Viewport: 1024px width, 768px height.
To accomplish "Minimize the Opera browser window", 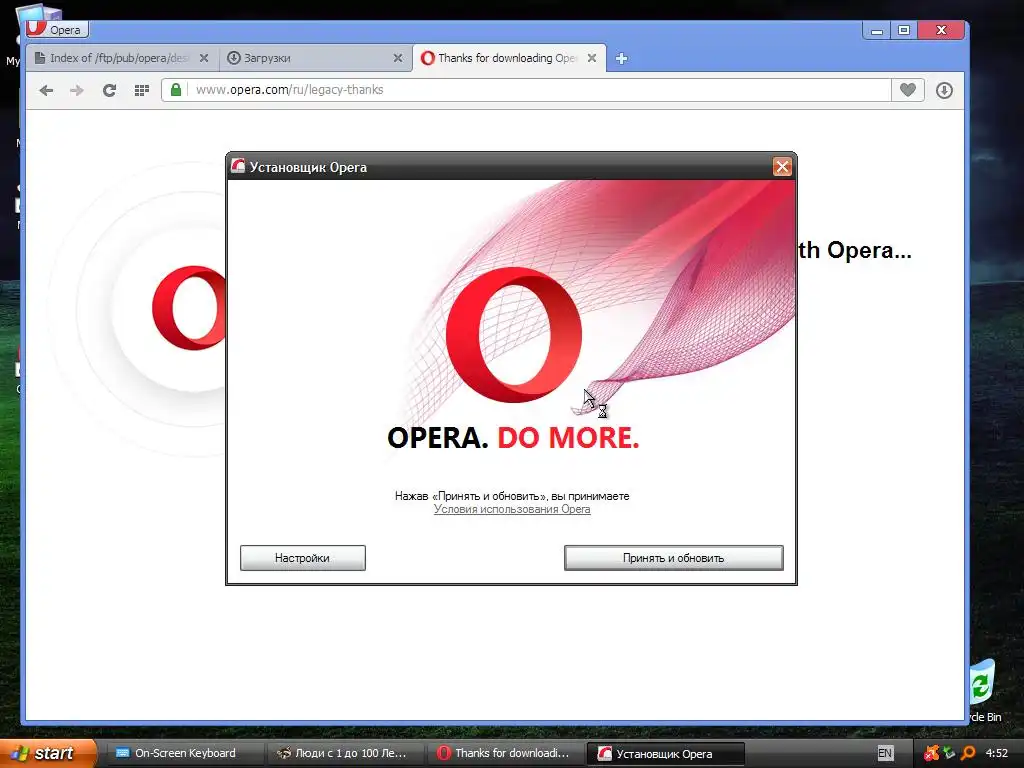I will (876, 30).
